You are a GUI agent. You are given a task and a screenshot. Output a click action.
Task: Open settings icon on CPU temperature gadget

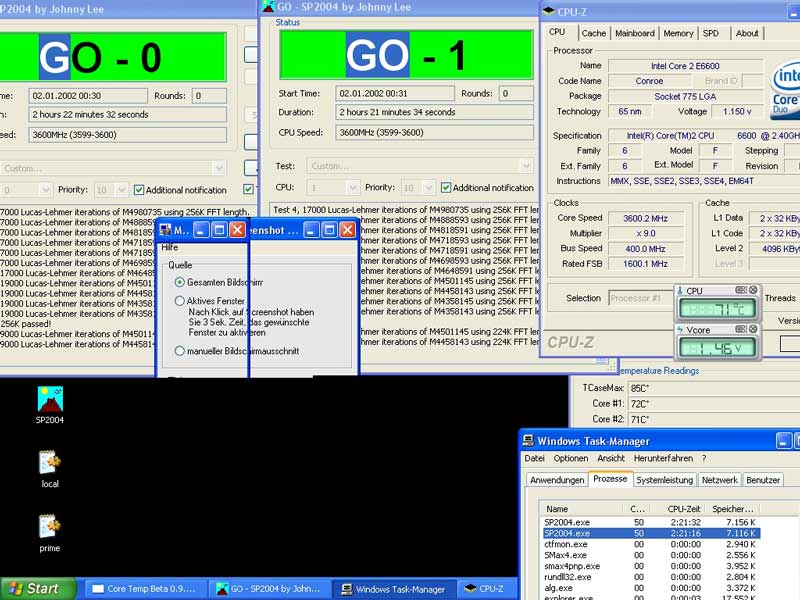click(x=741, y=290)
